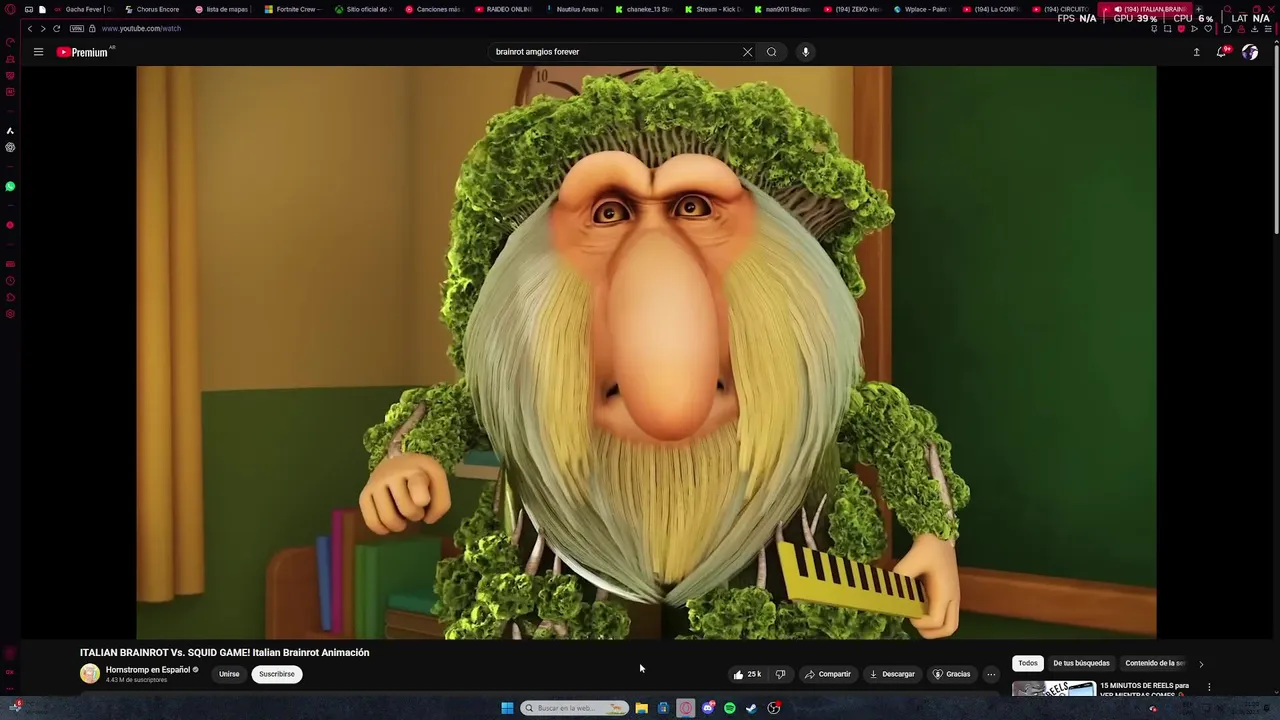Open File Explorer from the taskbar

(641, 708)
